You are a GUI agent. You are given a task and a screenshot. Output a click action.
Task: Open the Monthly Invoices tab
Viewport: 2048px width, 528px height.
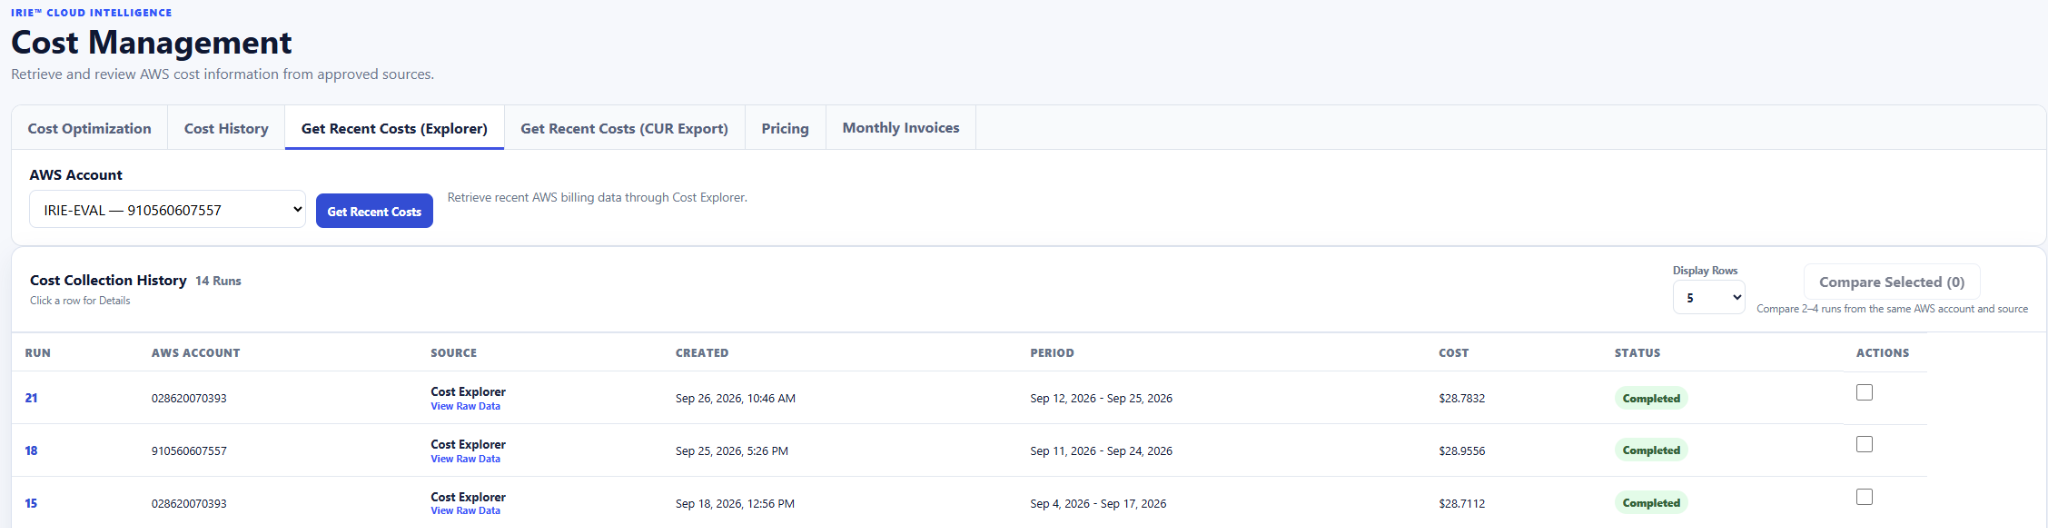tap(900, 128)
